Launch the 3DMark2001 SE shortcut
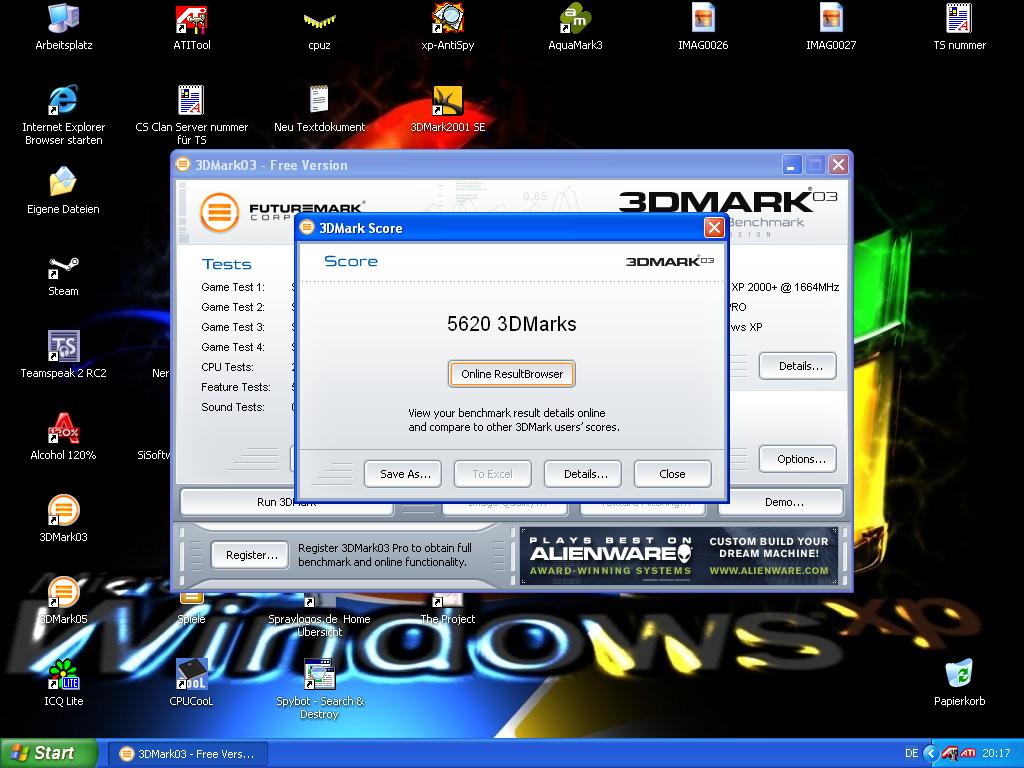 click(x=447, y=108)
